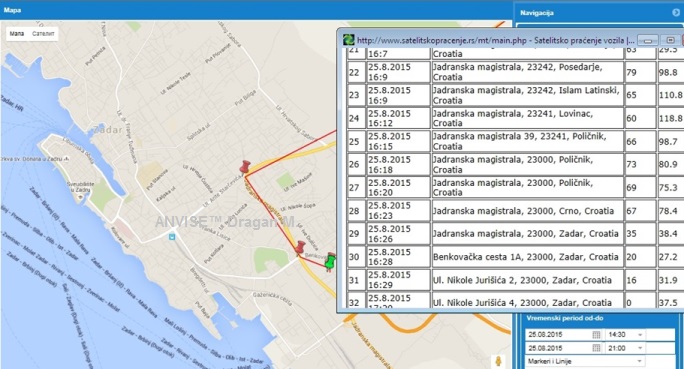
Task: Click the end date 25.08.2015 field
Action: (558, 348)
